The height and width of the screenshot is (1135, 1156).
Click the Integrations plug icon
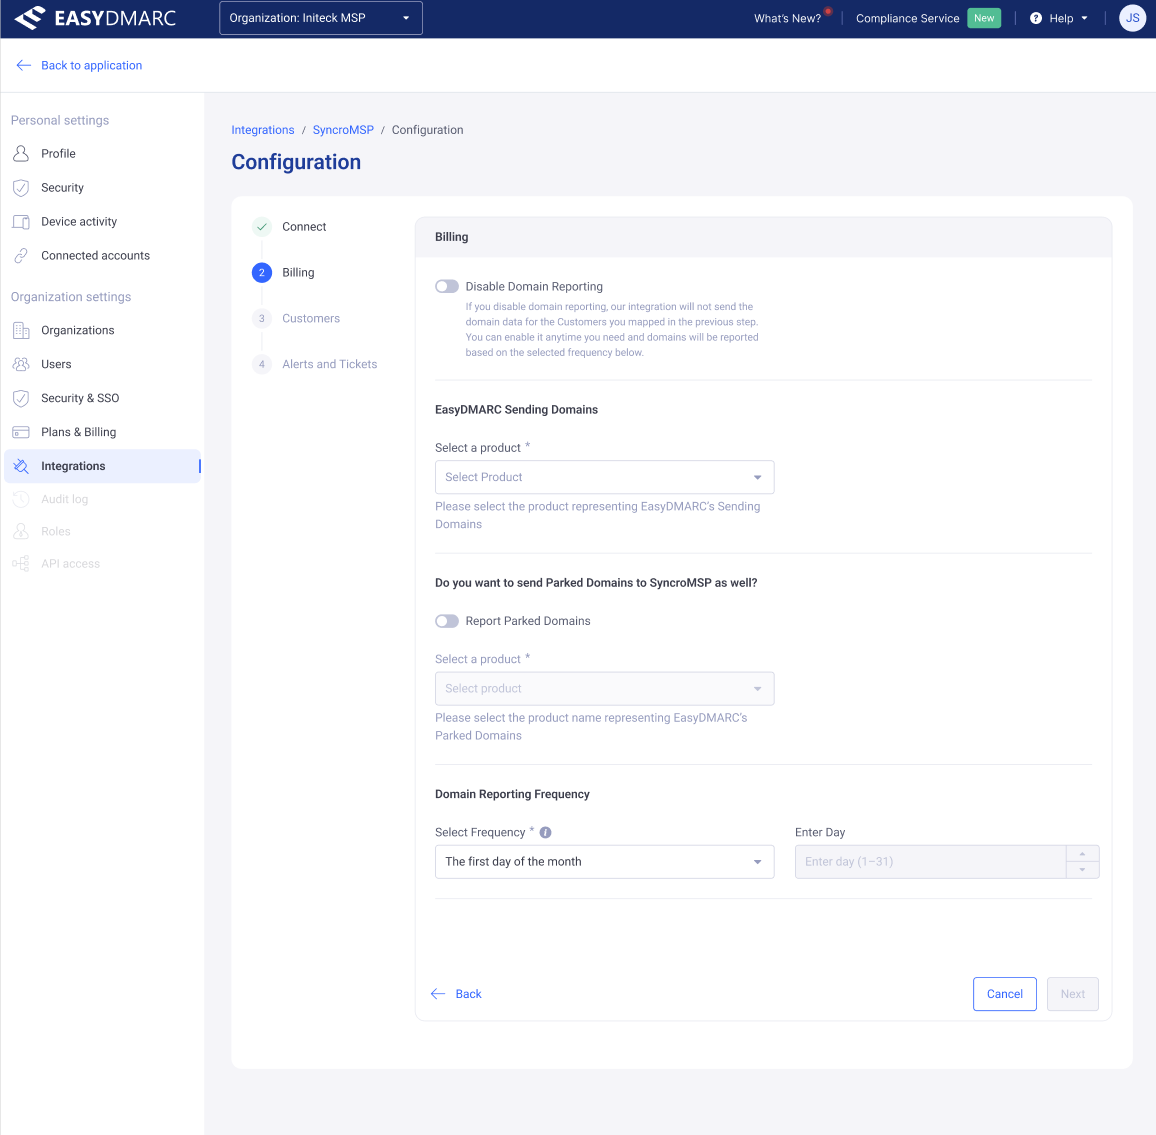coord(21,466)
